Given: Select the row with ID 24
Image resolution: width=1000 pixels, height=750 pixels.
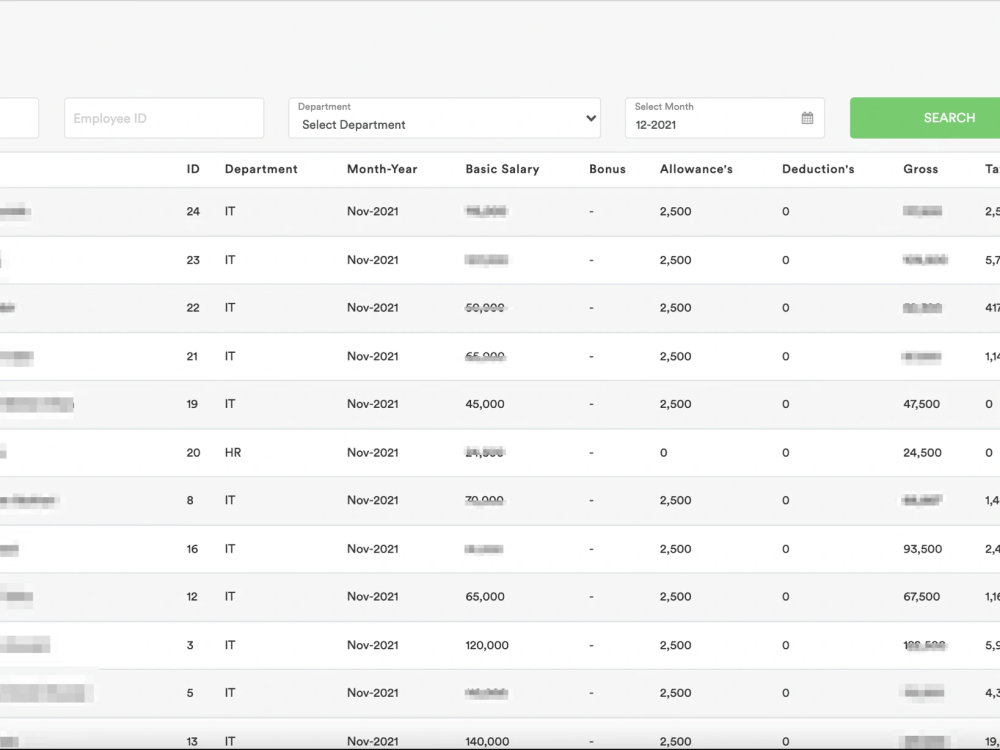Looking at the screenshot, I should point(500,212).
